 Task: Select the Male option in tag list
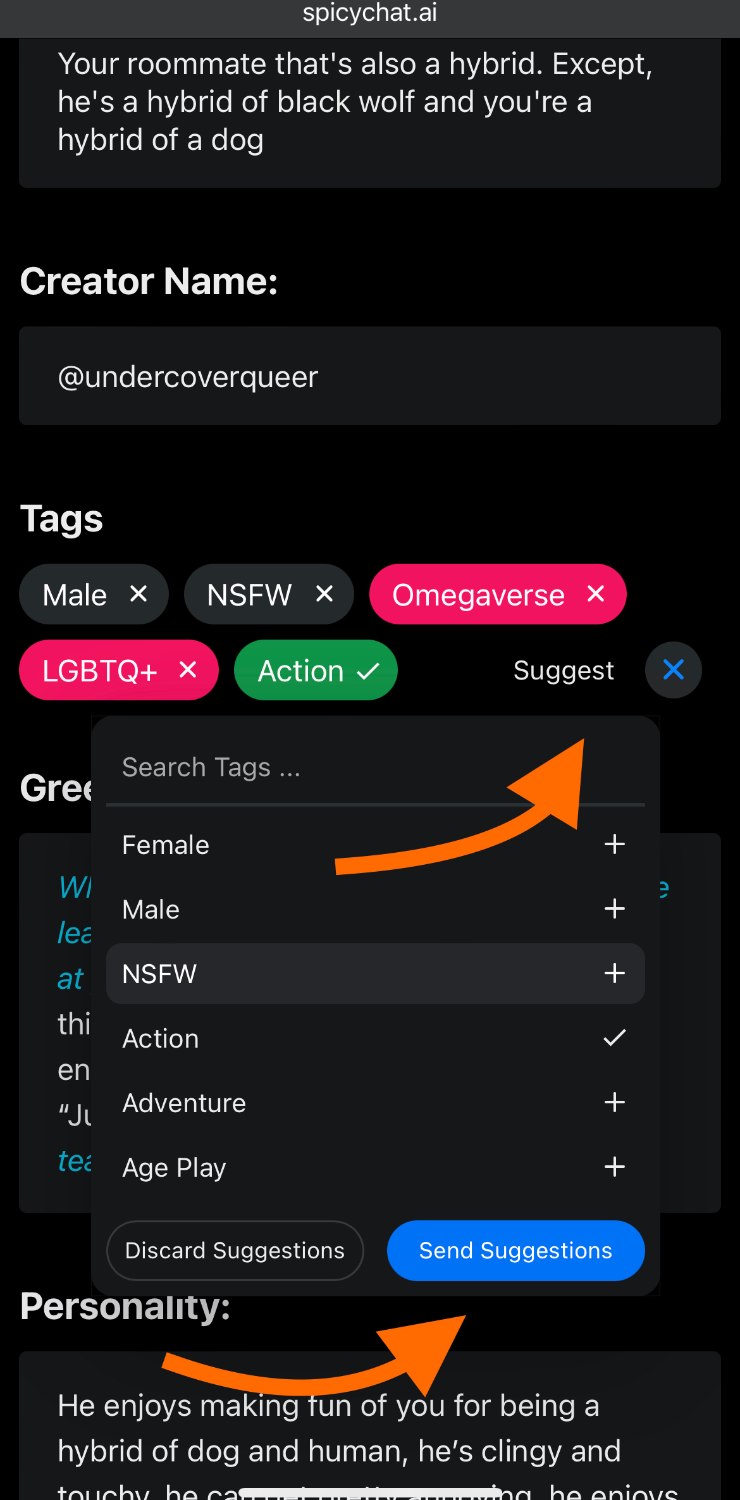(151, 909)
